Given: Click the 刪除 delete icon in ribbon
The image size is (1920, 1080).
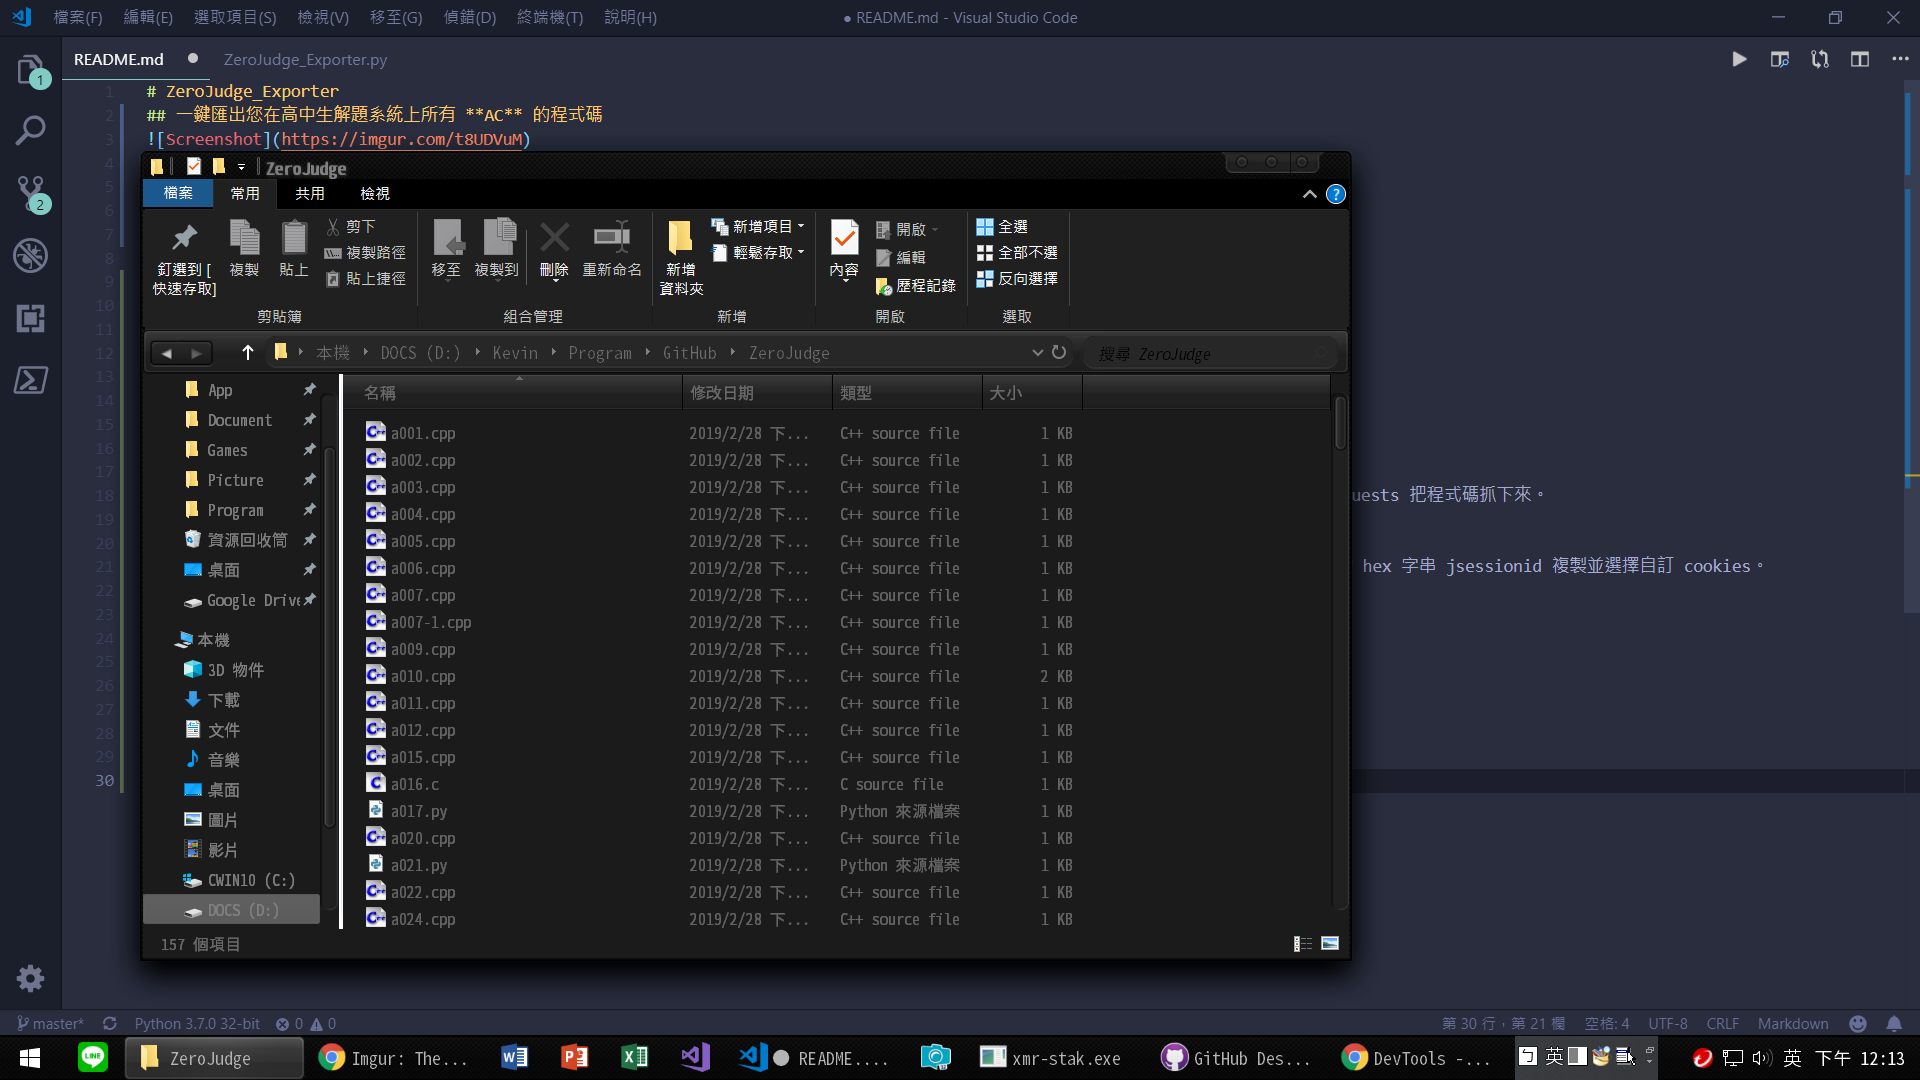Looking at the screenshot, I should click(554, 238).
